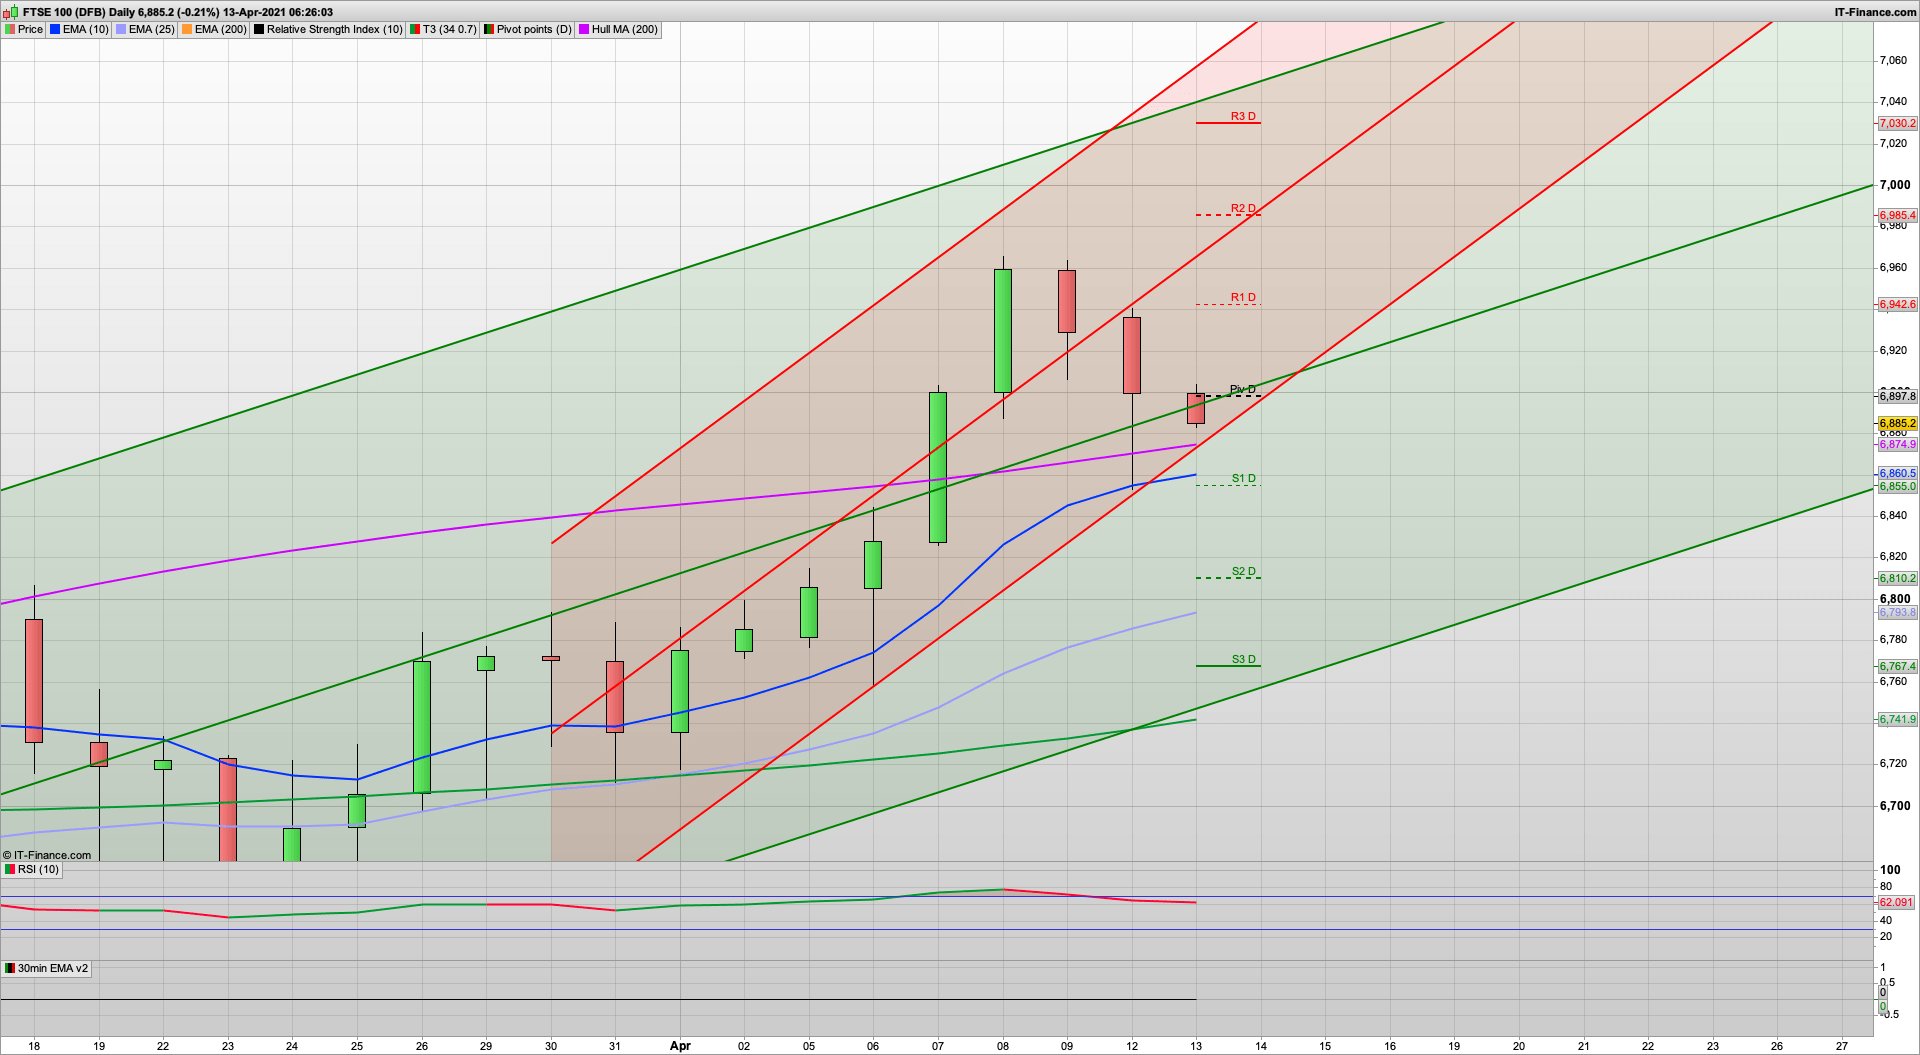
Task: Click the 30min EMA v2 color swatch
Action: click(x=10, y=968)
